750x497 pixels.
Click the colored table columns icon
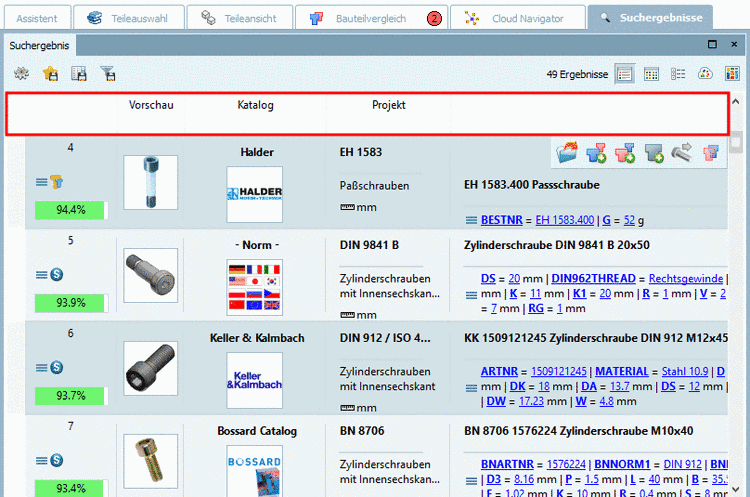pyautogui.click(x=732, y=74)
